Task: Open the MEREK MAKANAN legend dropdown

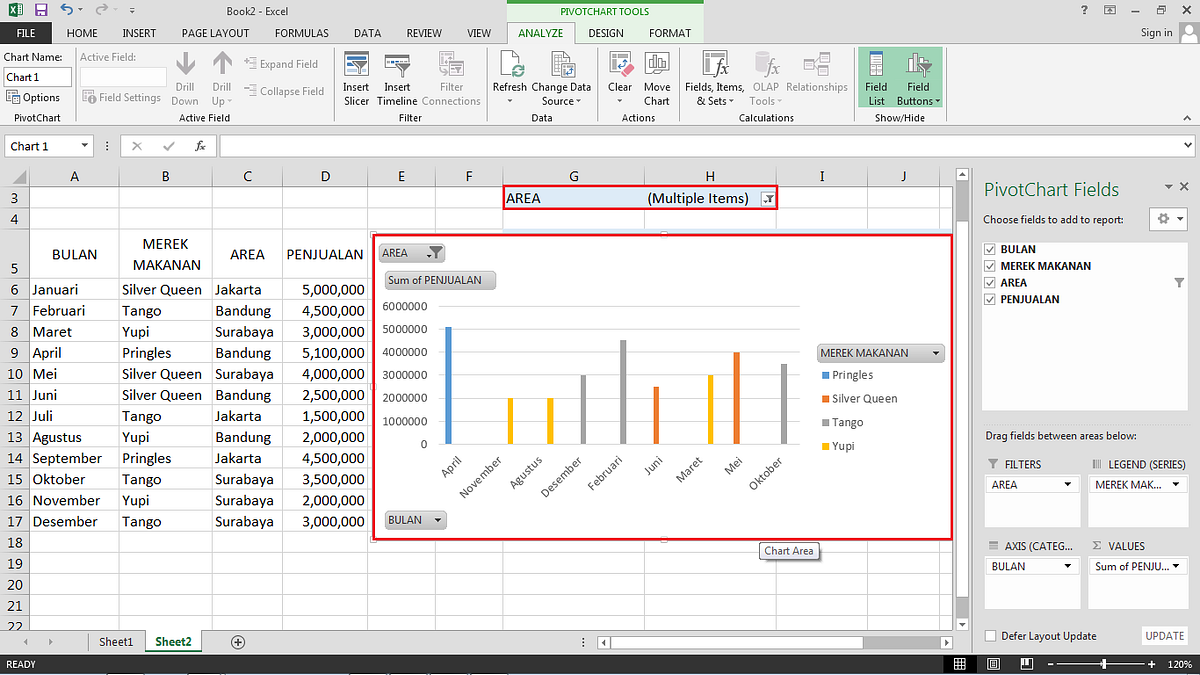Action: [934, 352]
